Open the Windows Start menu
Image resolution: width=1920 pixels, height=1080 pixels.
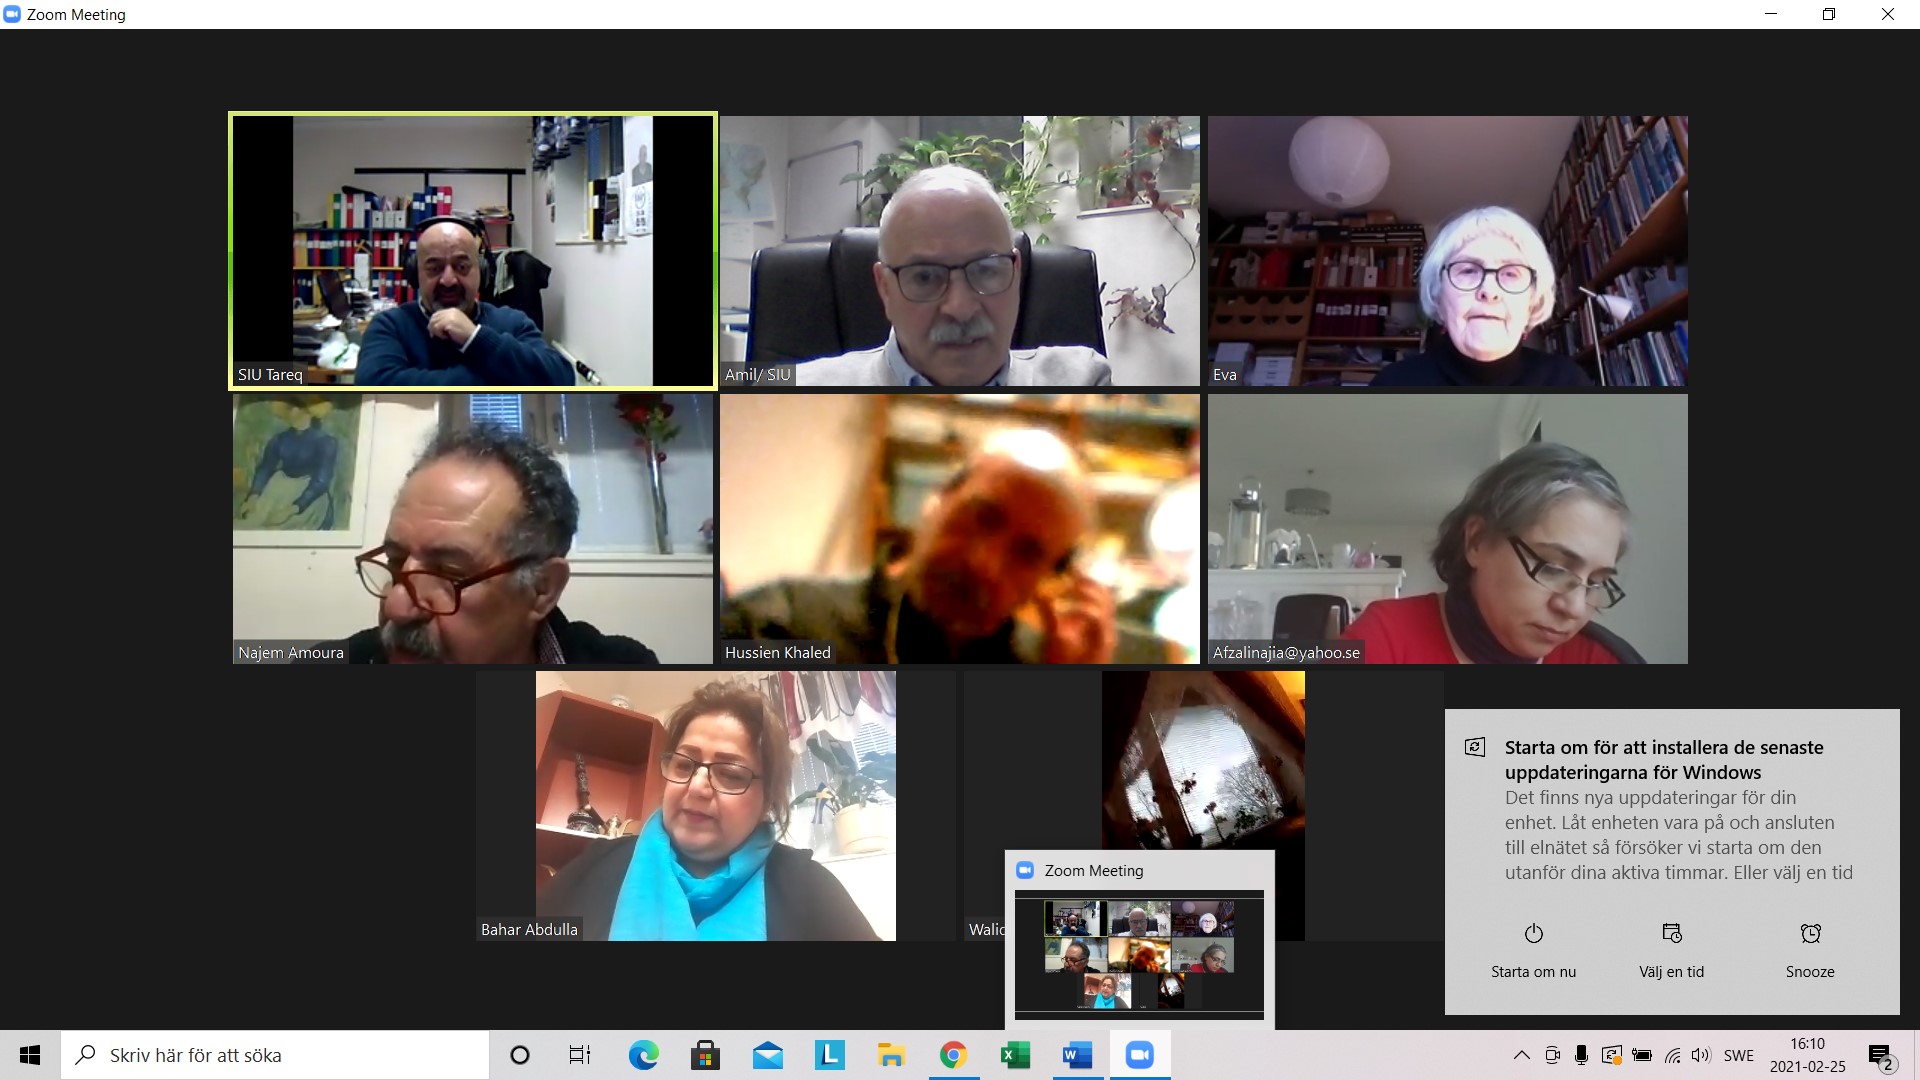[30, 1055]
